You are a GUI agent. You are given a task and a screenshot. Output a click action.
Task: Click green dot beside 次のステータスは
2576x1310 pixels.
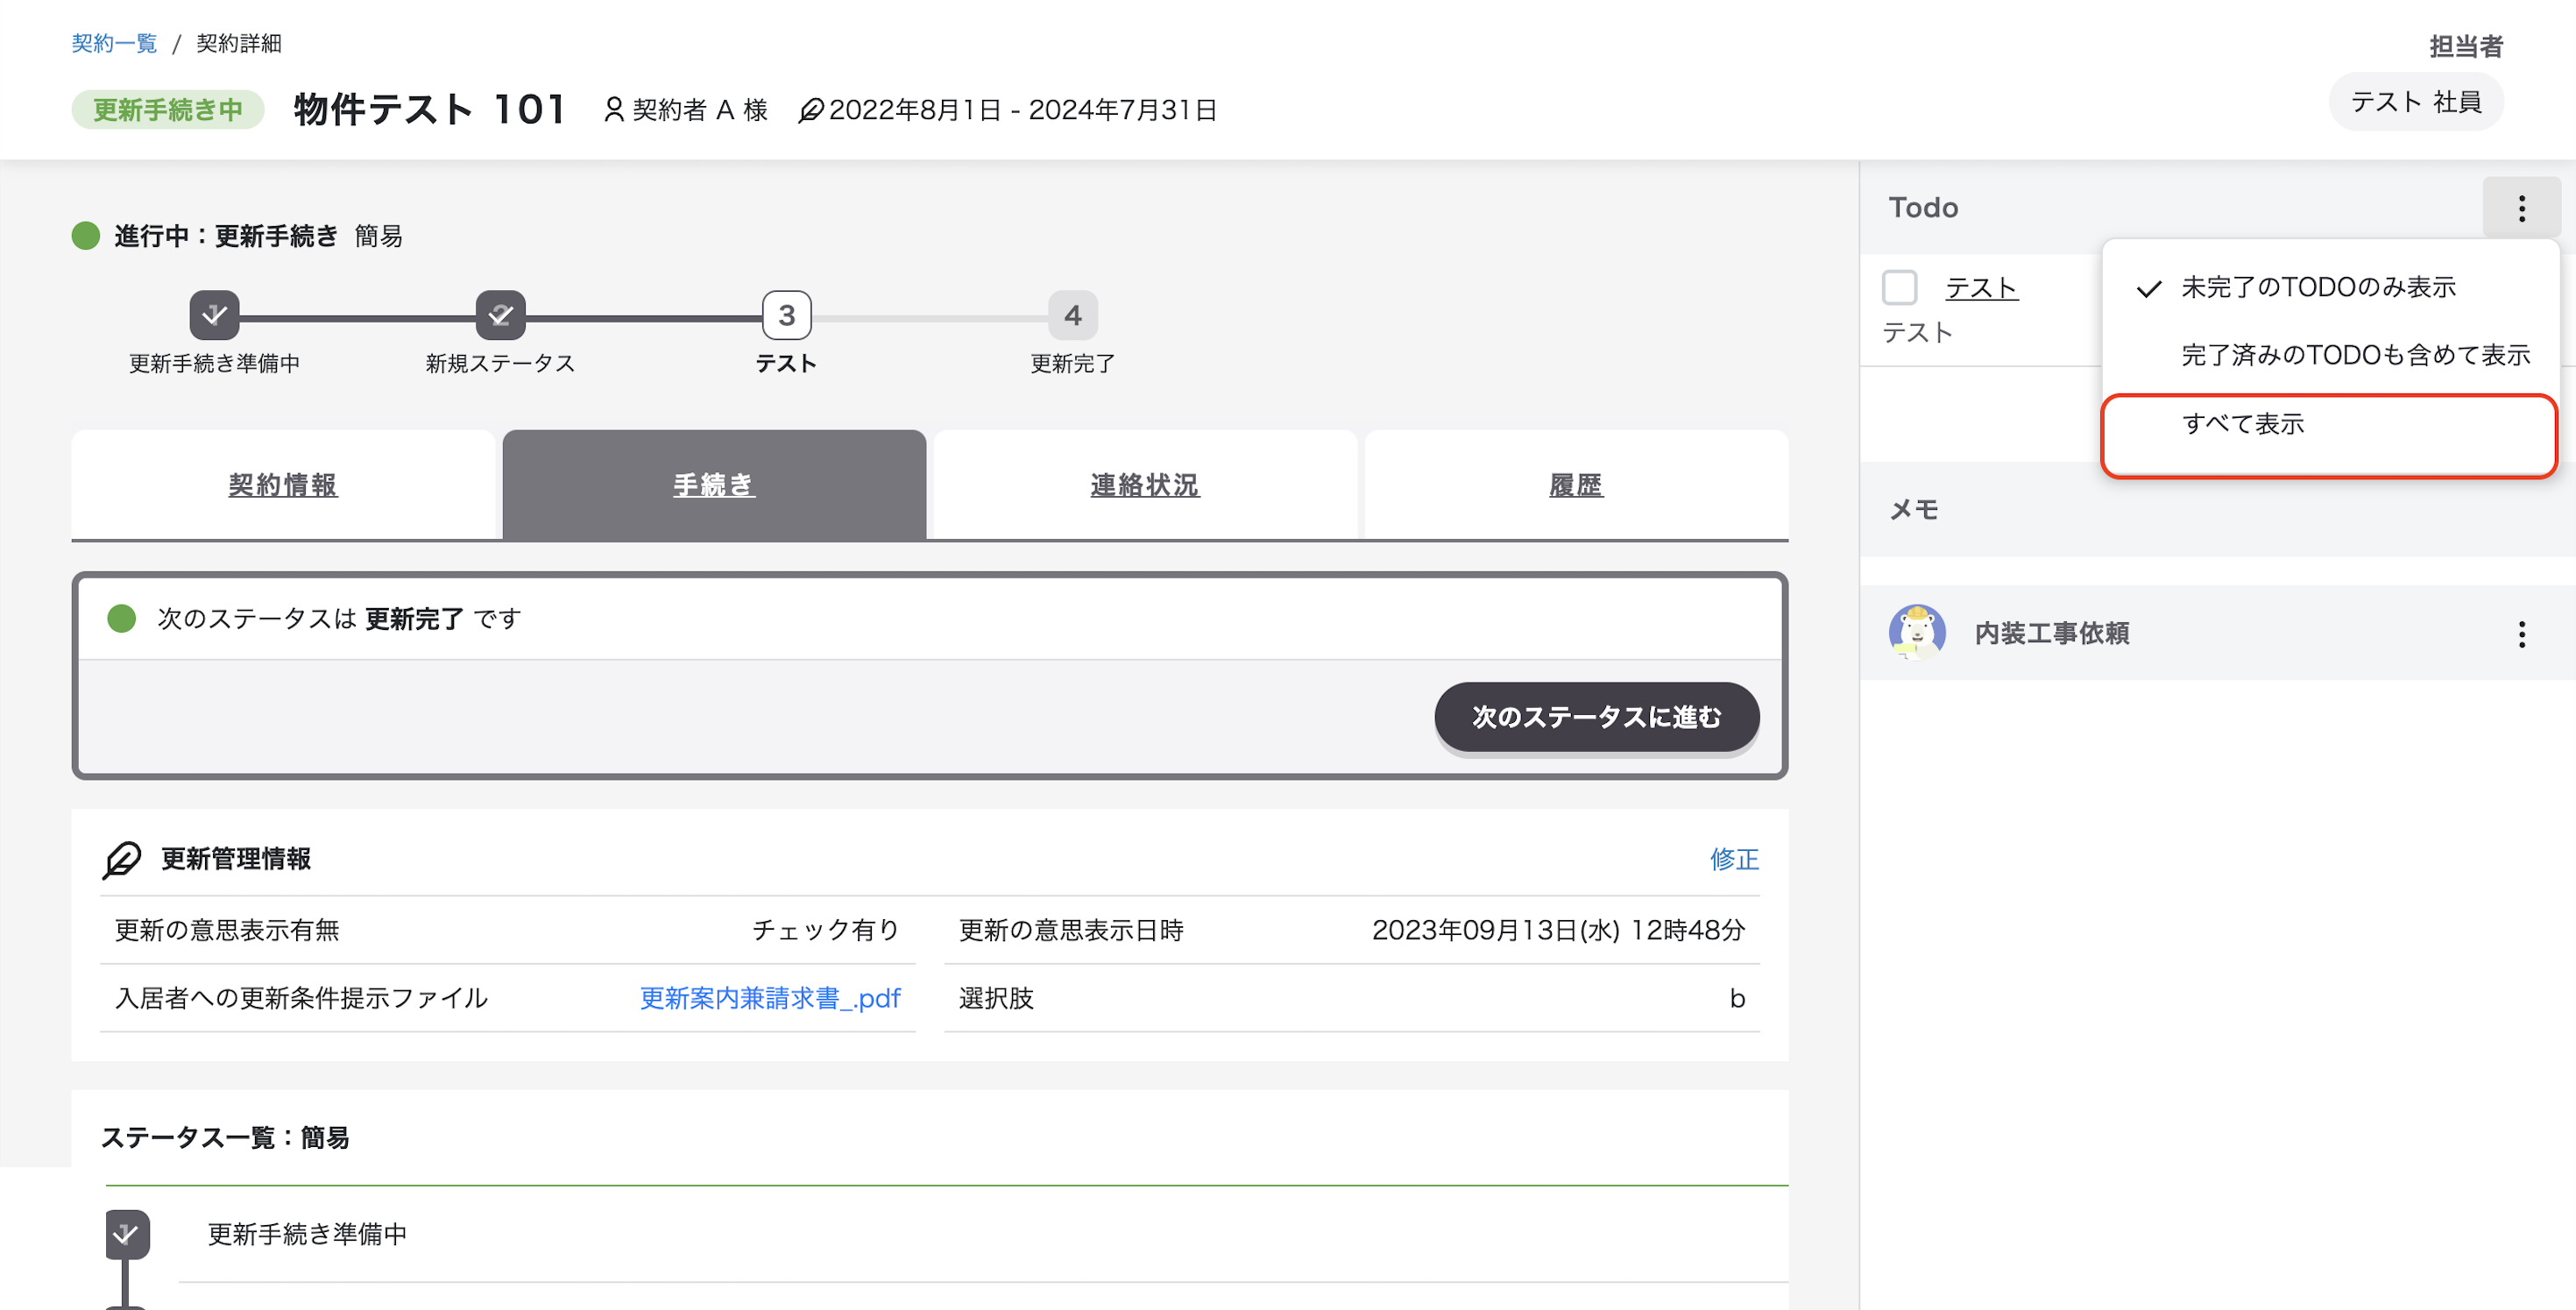(121, 619)
